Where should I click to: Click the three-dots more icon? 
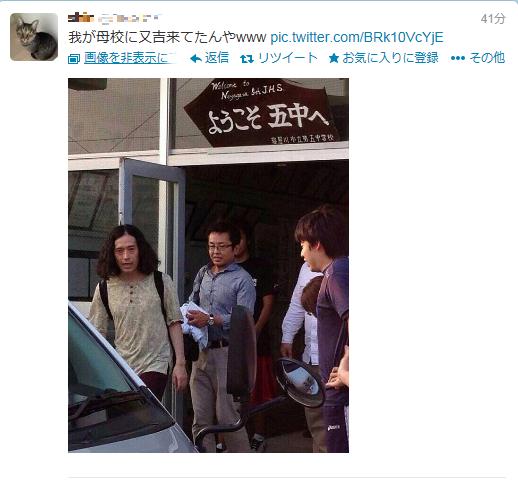(x=458, y=58)
